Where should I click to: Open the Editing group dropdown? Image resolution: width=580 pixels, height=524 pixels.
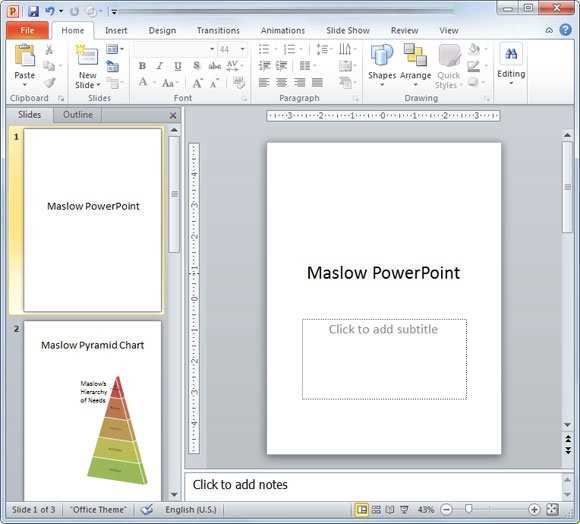point(511,64)
